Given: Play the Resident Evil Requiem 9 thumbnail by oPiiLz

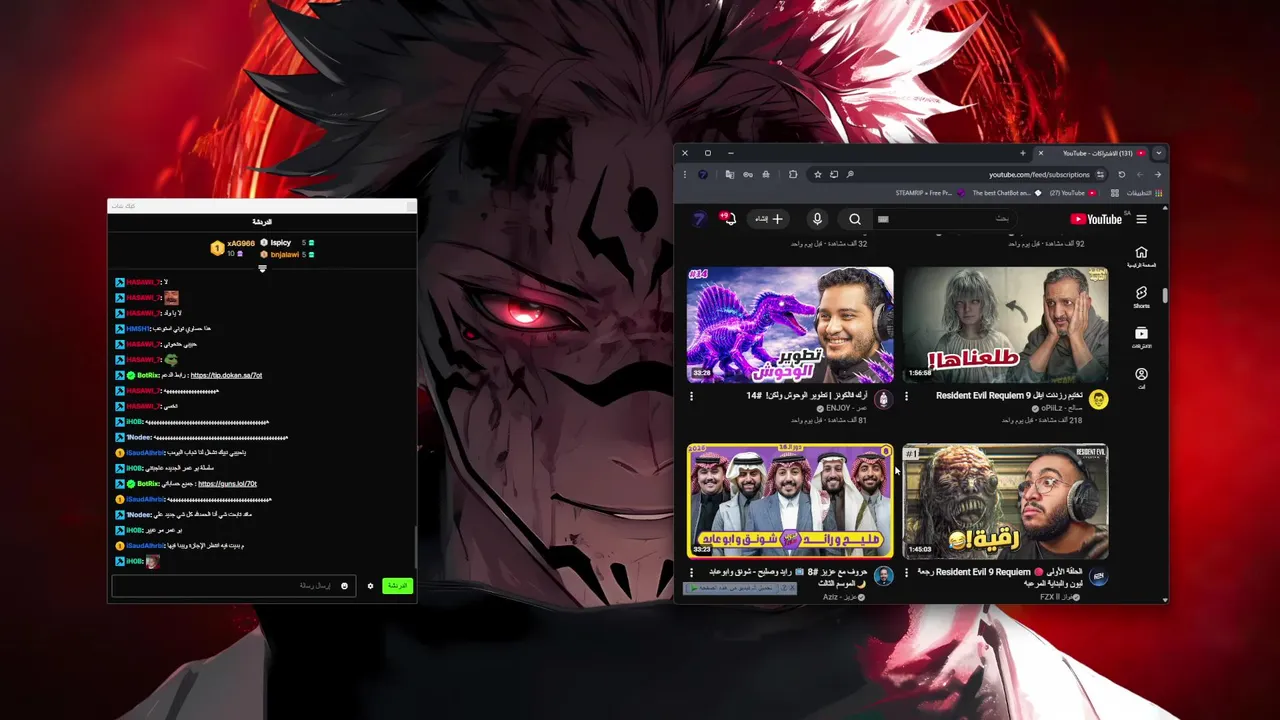Looking at the screenshot, I should click(1005, 324).
